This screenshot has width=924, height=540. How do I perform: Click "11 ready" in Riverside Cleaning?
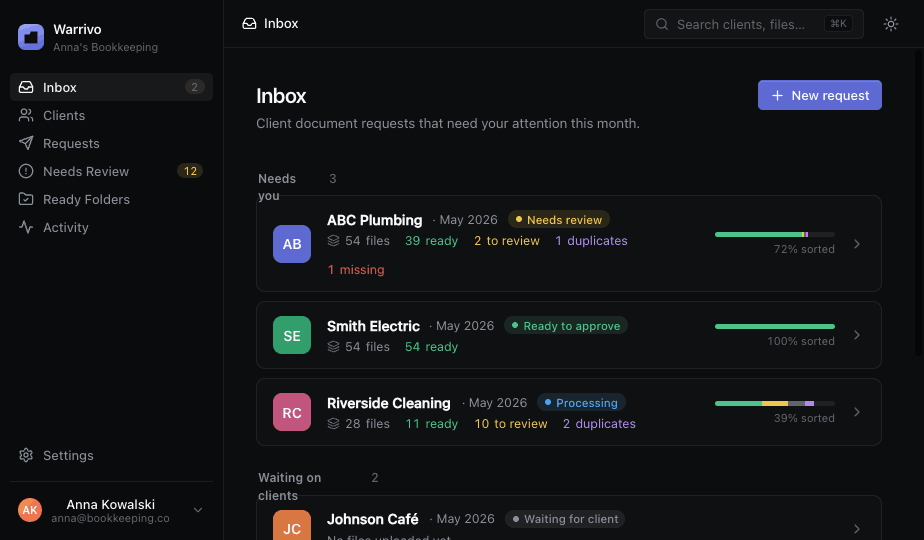click(431, 424)
